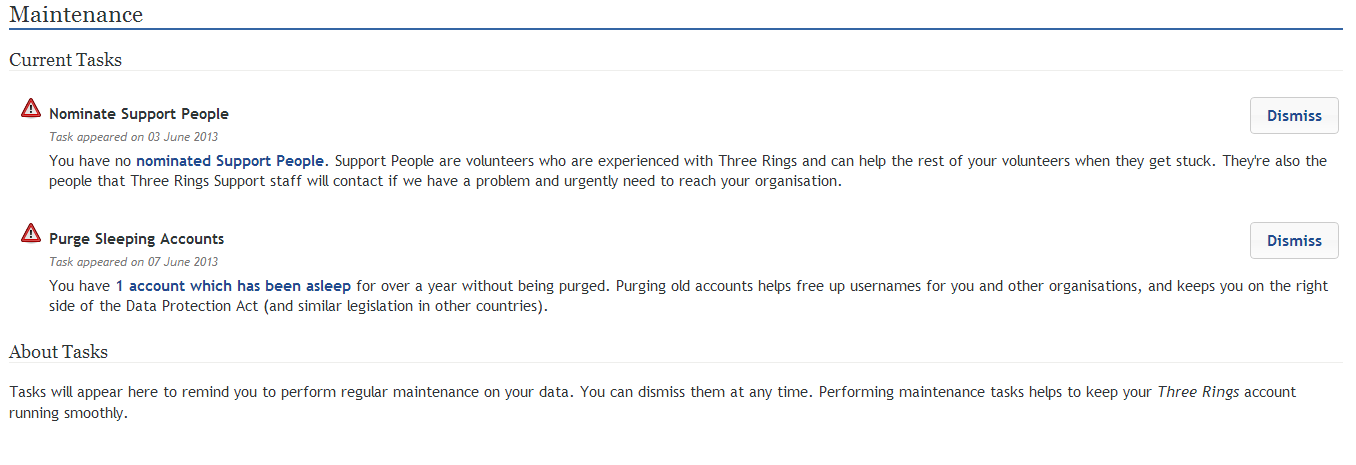Dismiss the Purge Sleeping Accounts task
Viewport: 1356px width, 465px height.
[x=1294, y=240]
